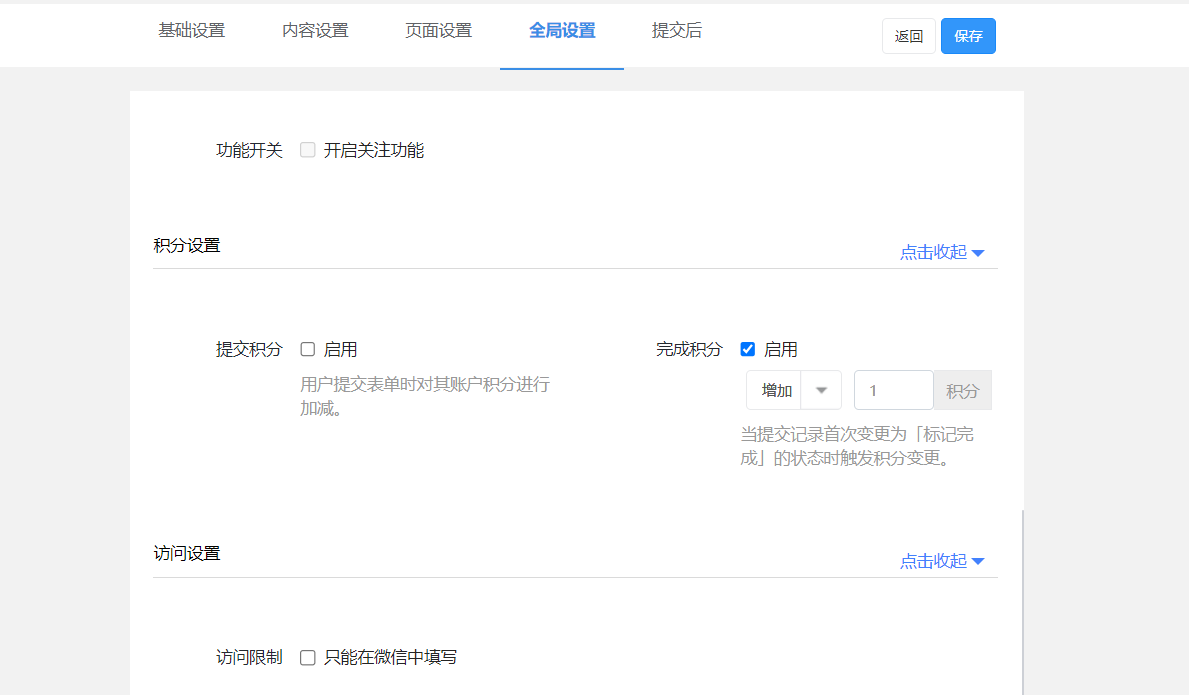
Task: Click the 提交积分 hint text about 账户积分
Action: pyautogui.click(x=425, y=396)
